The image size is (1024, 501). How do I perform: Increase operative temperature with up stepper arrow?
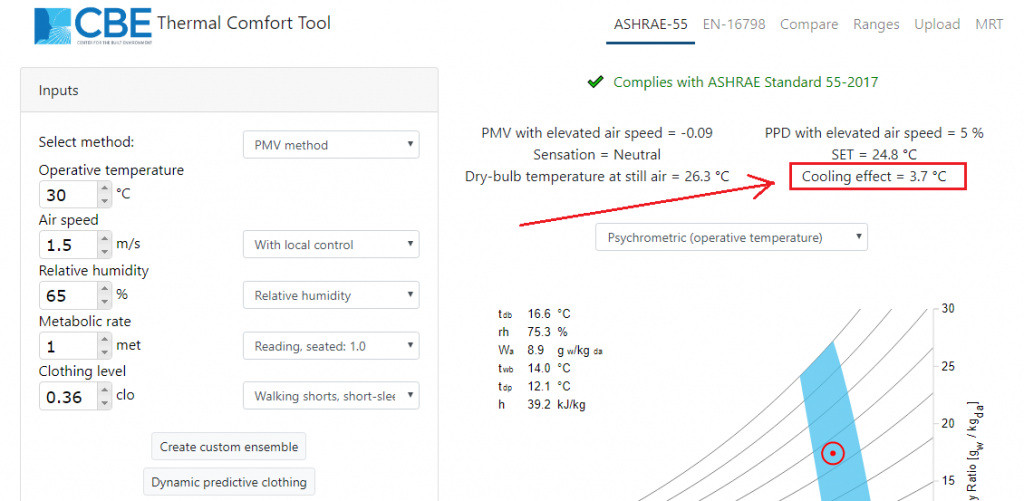(x=105, y=188)
